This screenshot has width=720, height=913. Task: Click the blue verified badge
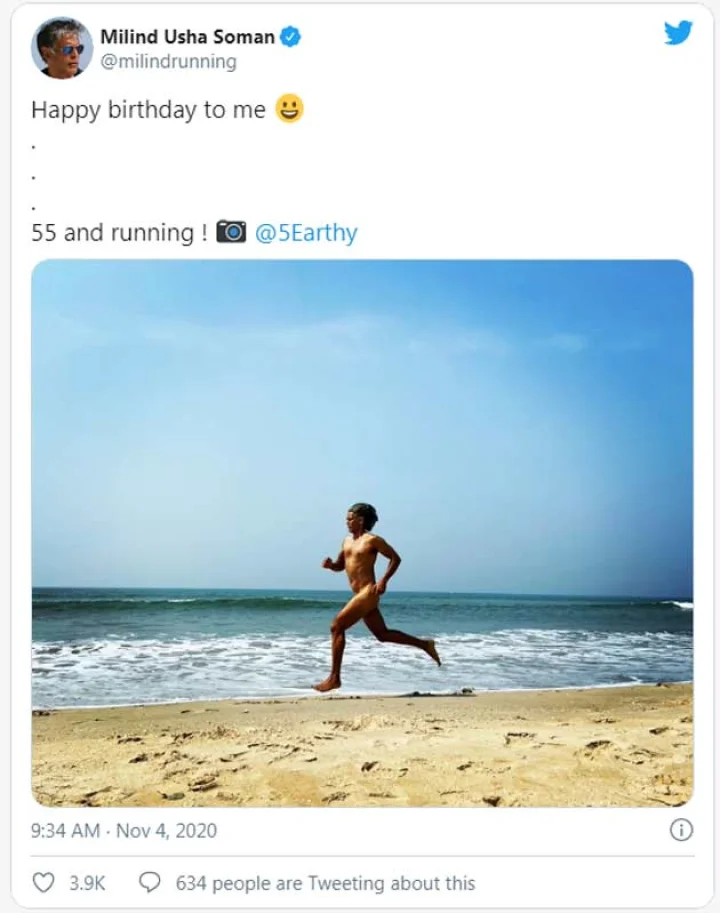tap(290, 37)
